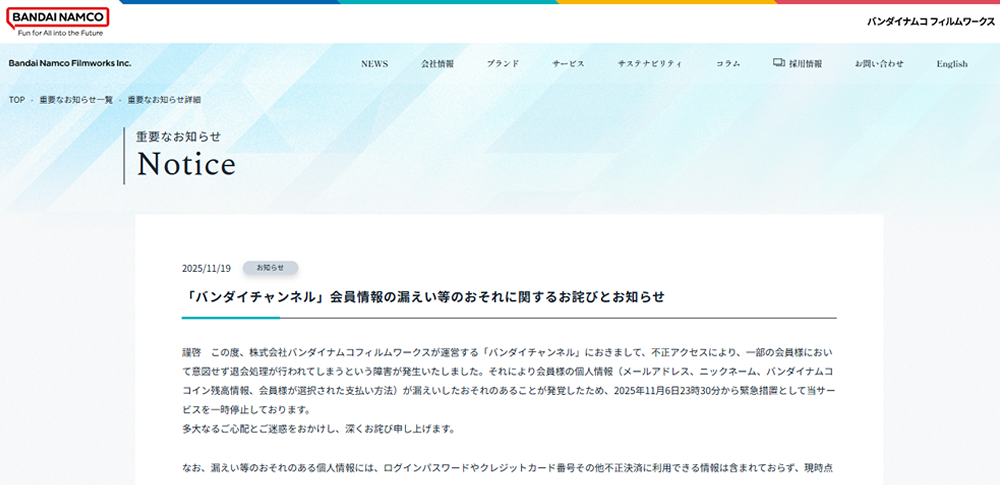Open the お問い合わせ contact page

pyautogui.click(x=879, y=64)
